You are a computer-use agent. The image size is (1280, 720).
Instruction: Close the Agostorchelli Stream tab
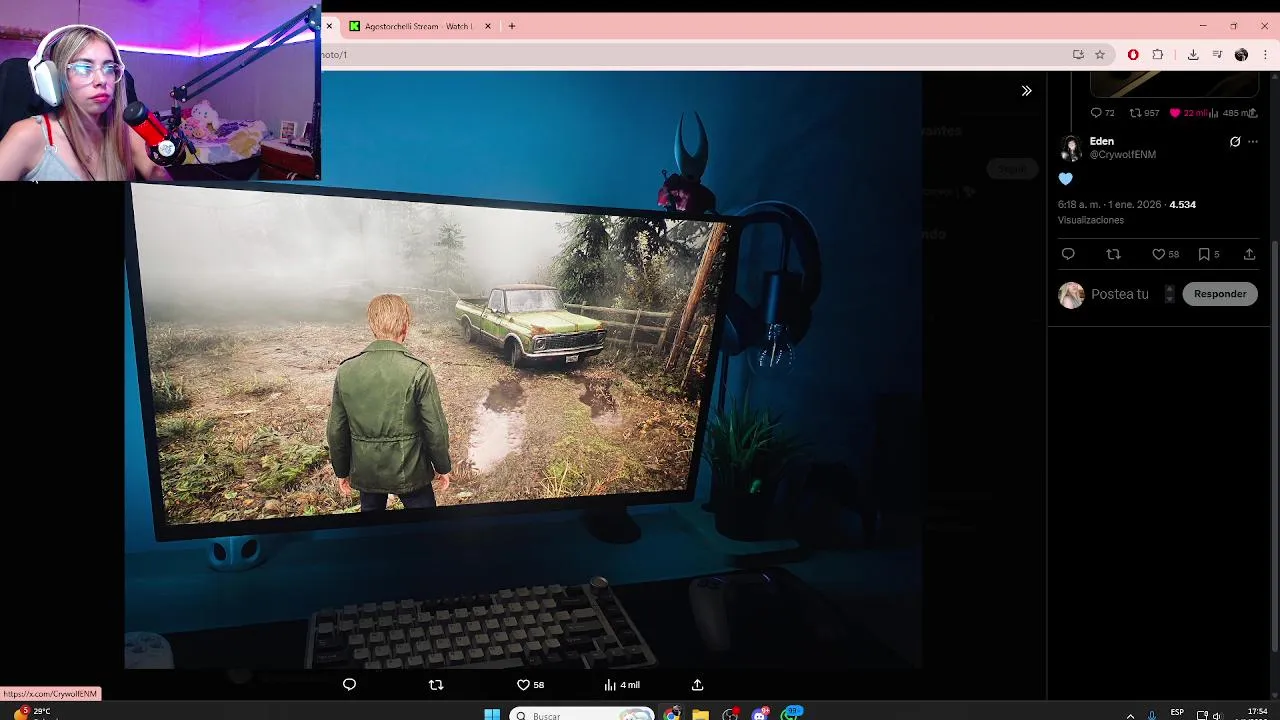tap(488, 26)
